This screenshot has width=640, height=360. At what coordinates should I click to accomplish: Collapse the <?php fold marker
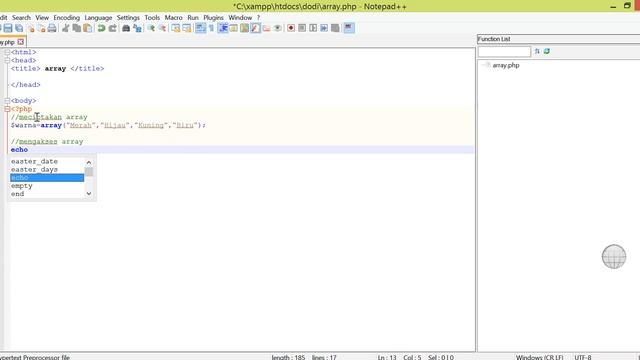(7, 109)
